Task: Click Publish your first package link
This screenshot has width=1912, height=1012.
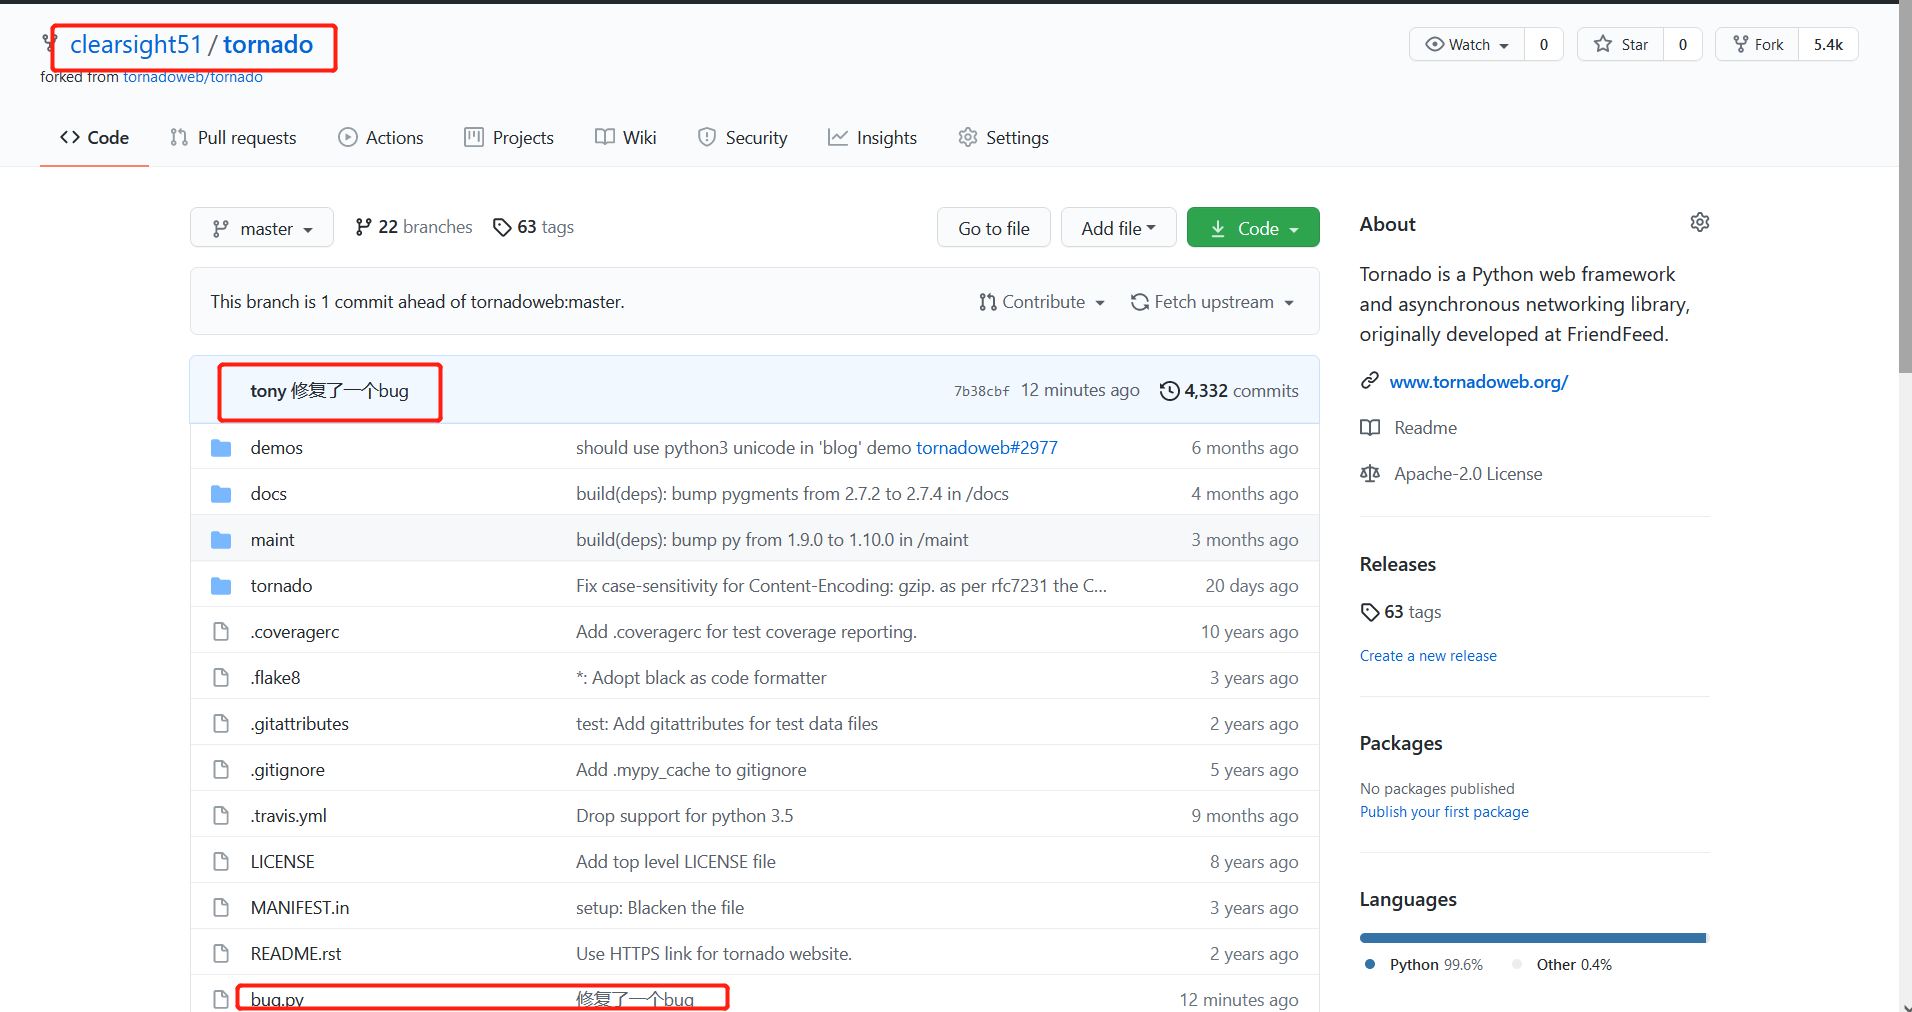Action: pos(1444,812)
